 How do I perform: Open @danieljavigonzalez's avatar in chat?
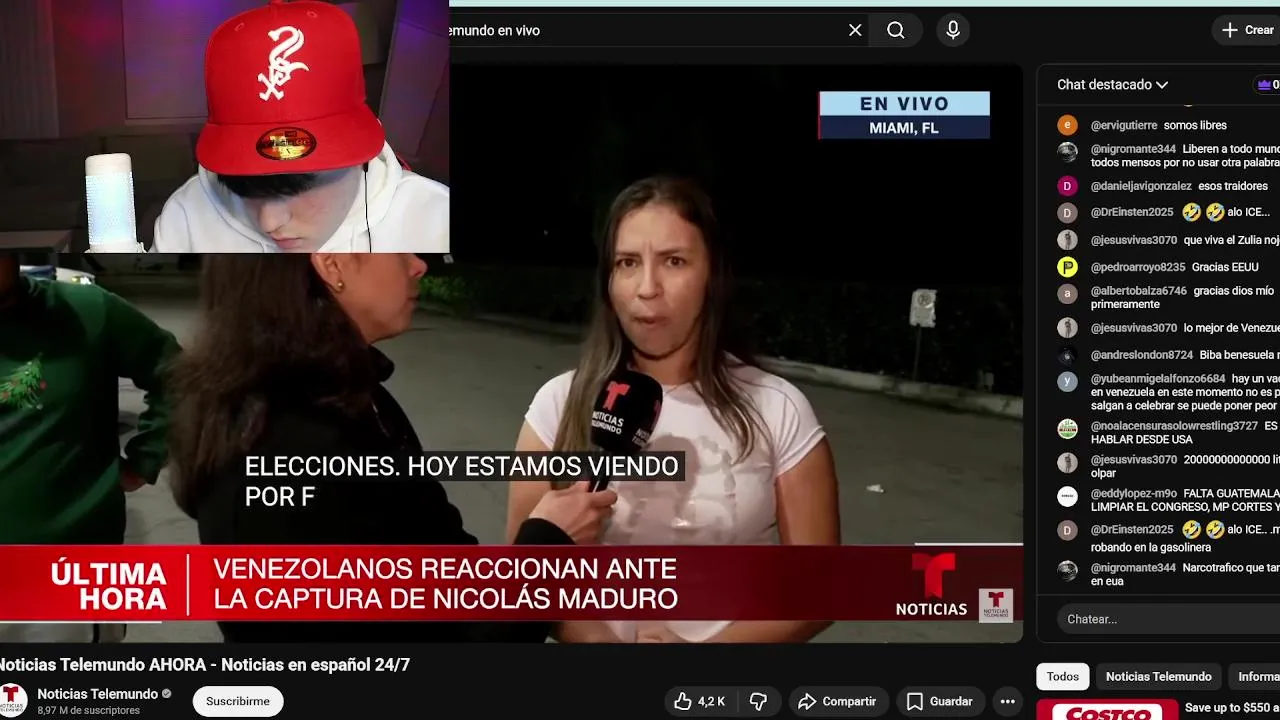pos(1068,186)
